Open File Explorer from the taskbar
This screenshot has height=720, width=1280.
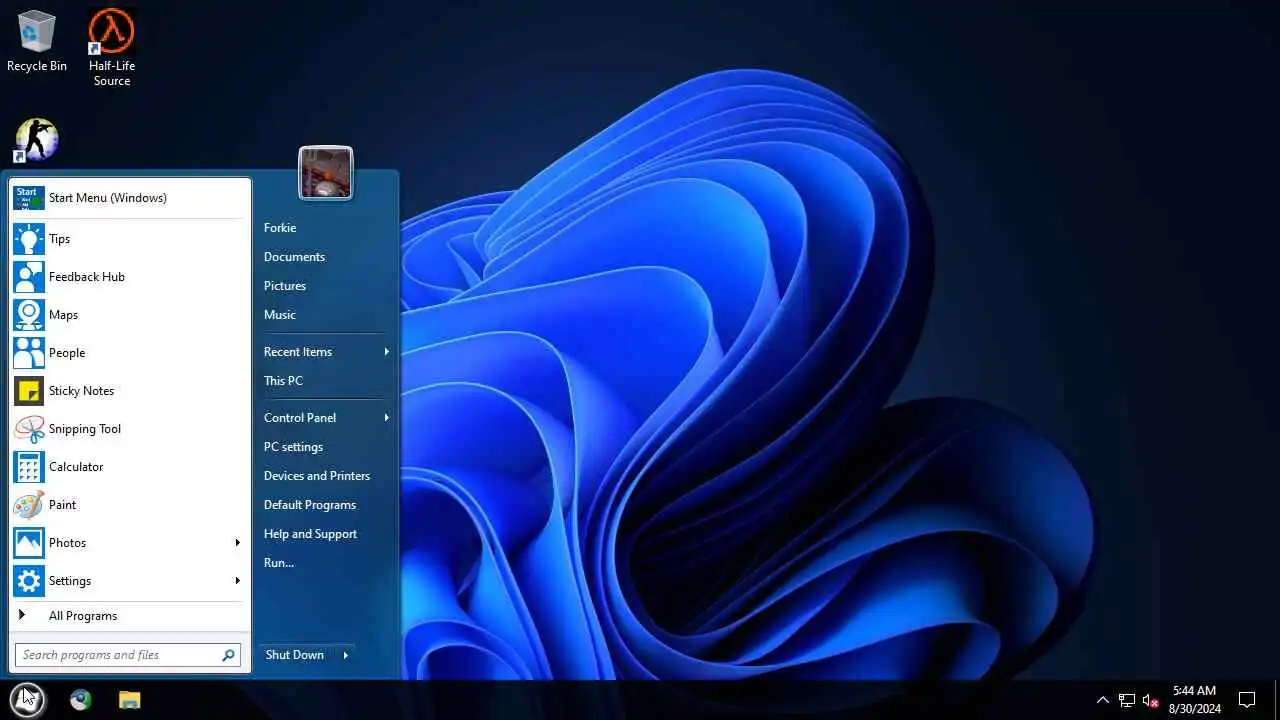click(130, 700)
